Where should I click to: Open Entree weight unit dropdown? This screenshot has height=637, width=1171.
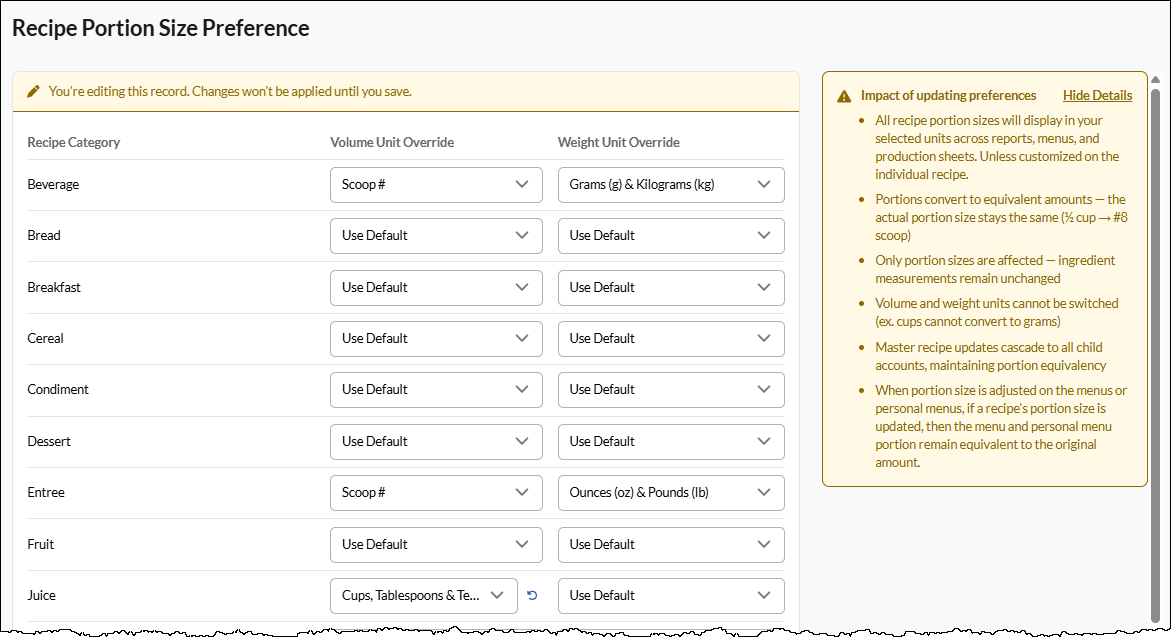[x=671, y=493]
